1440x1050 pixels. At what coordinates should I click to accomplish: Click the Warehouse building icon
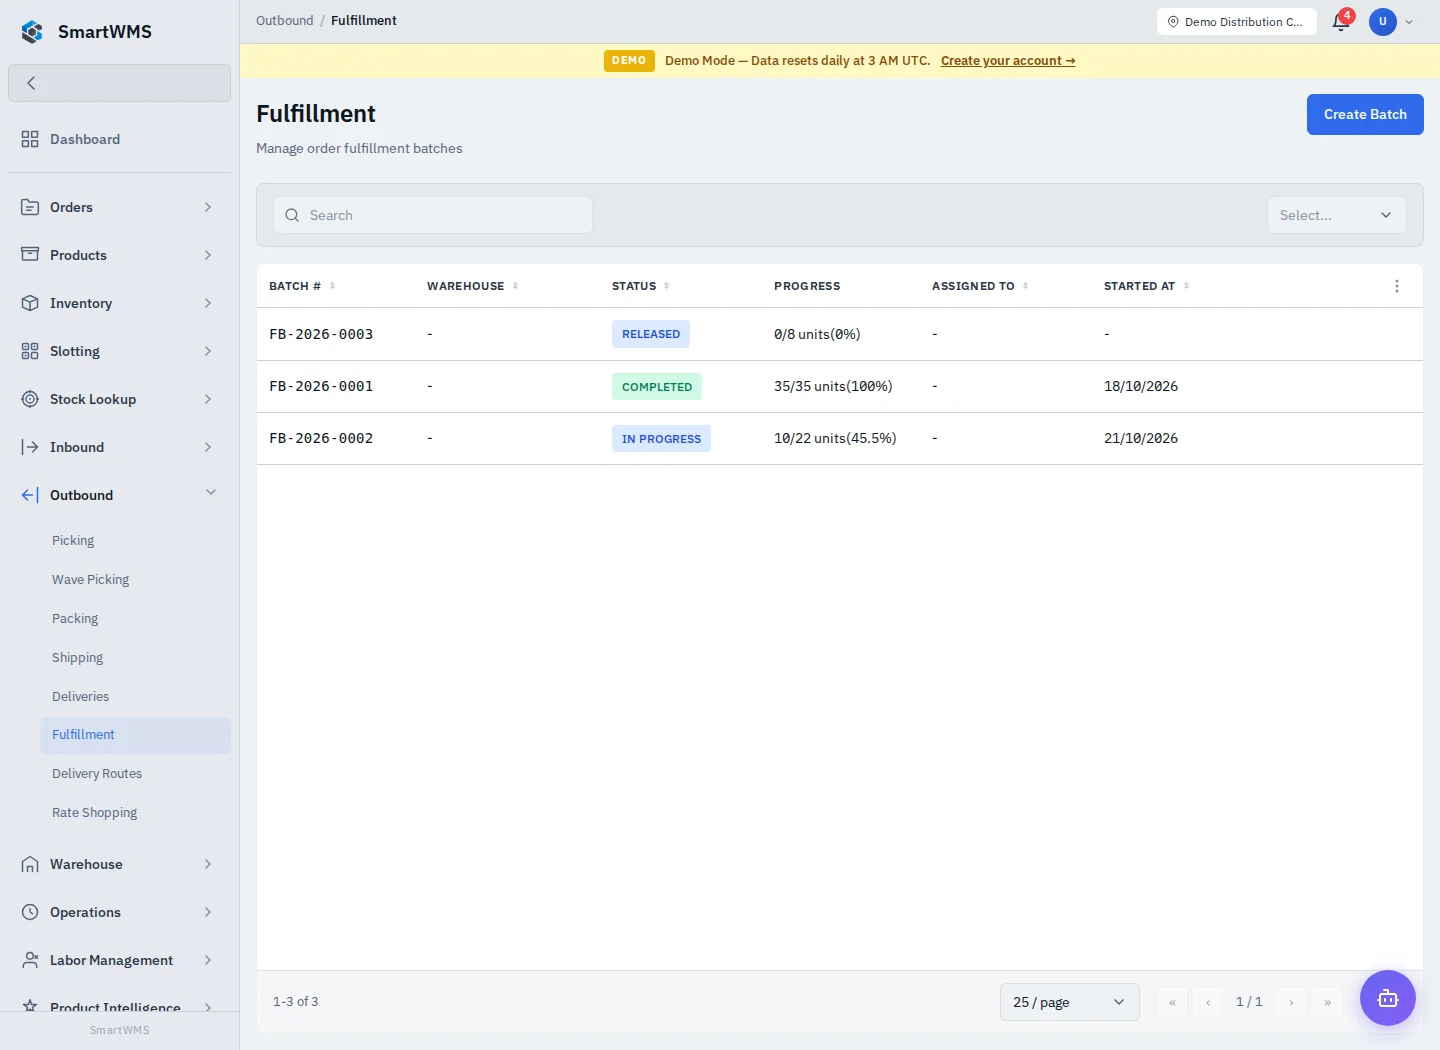tap(30, 864)
